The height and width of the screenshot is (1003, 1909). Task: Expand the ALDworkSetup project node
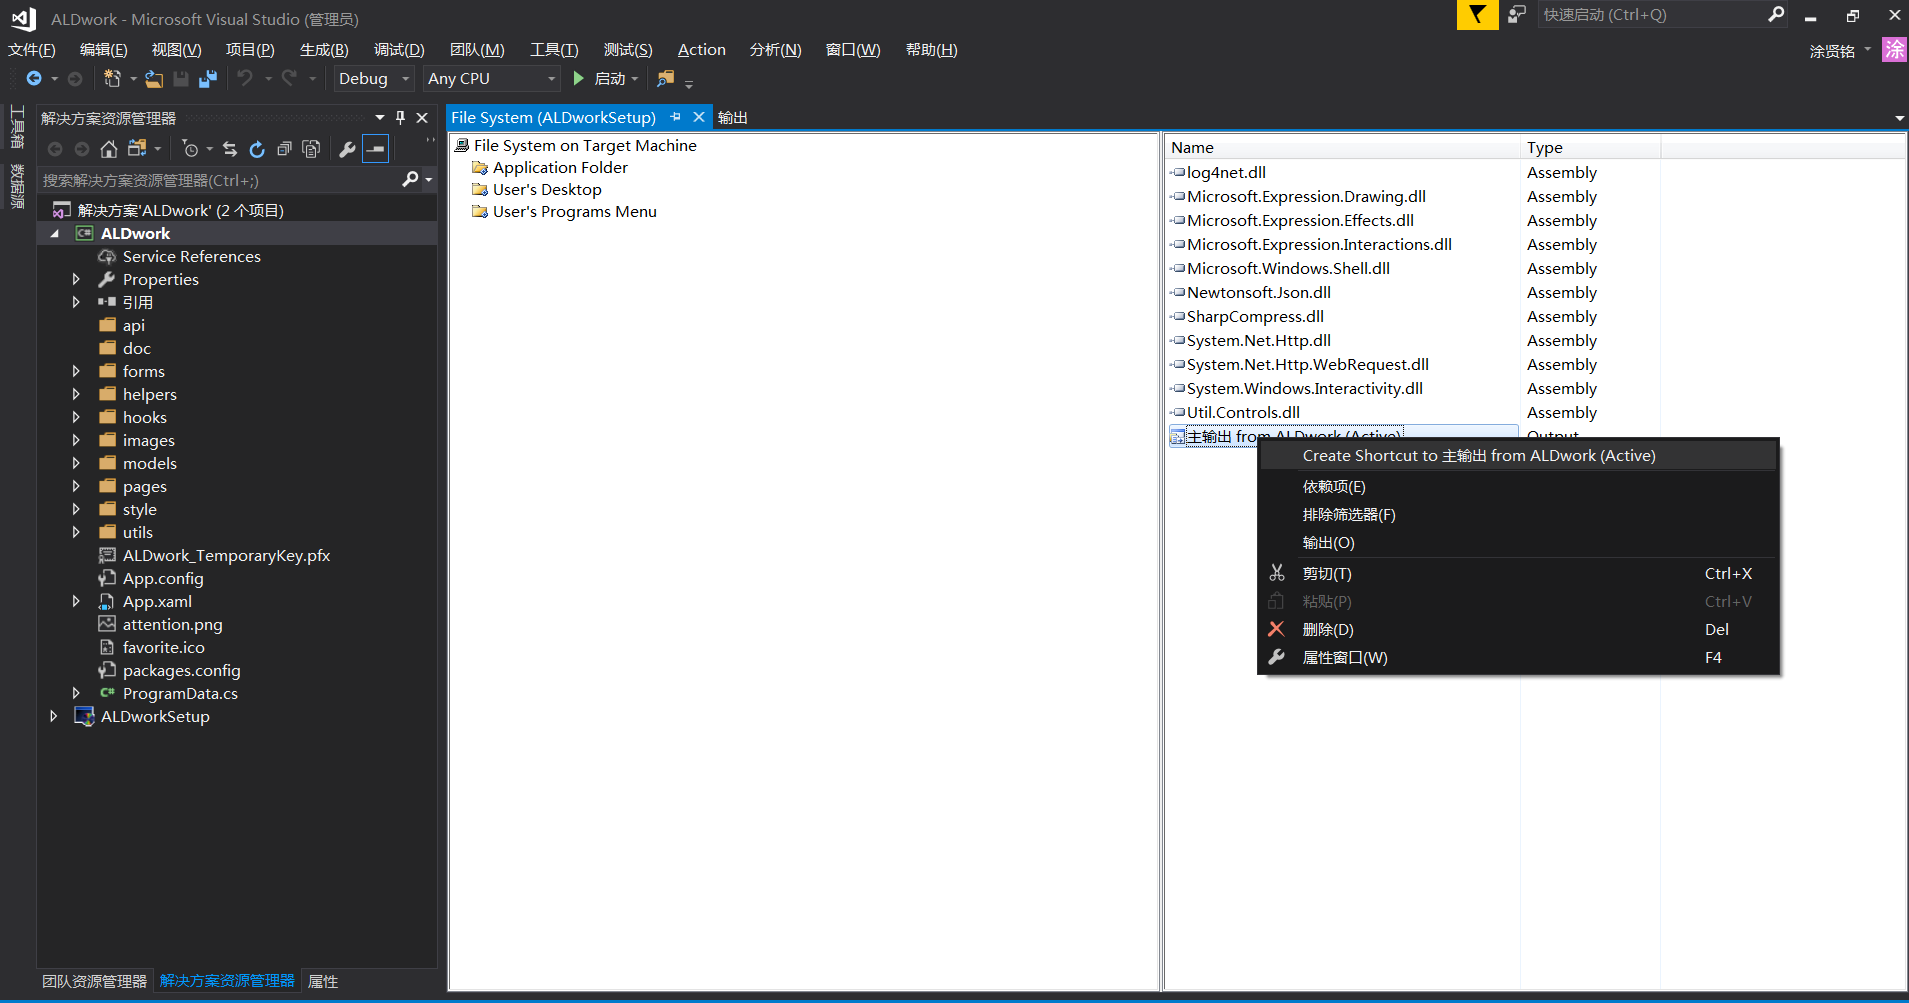(54, 716)
